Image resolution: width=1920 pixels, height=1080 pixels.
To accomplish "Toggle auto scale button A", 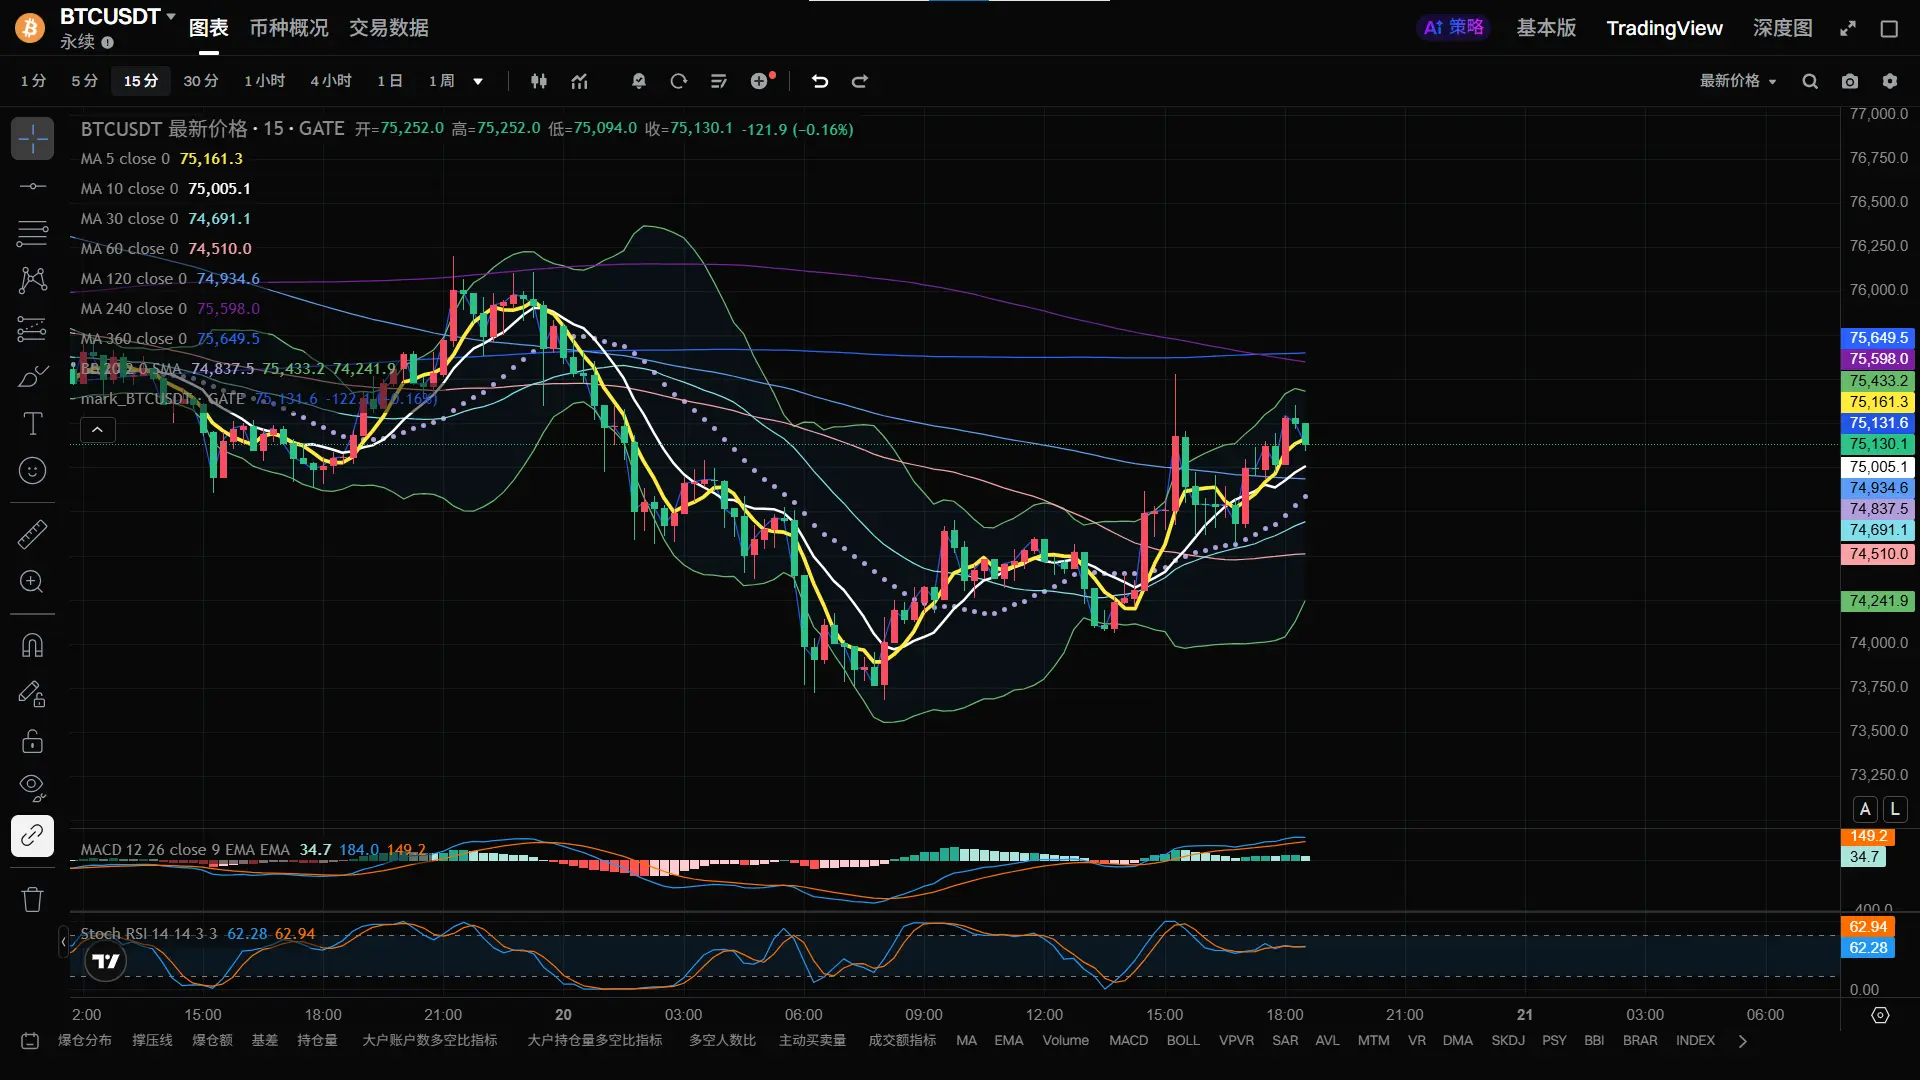I will 1865,809.
